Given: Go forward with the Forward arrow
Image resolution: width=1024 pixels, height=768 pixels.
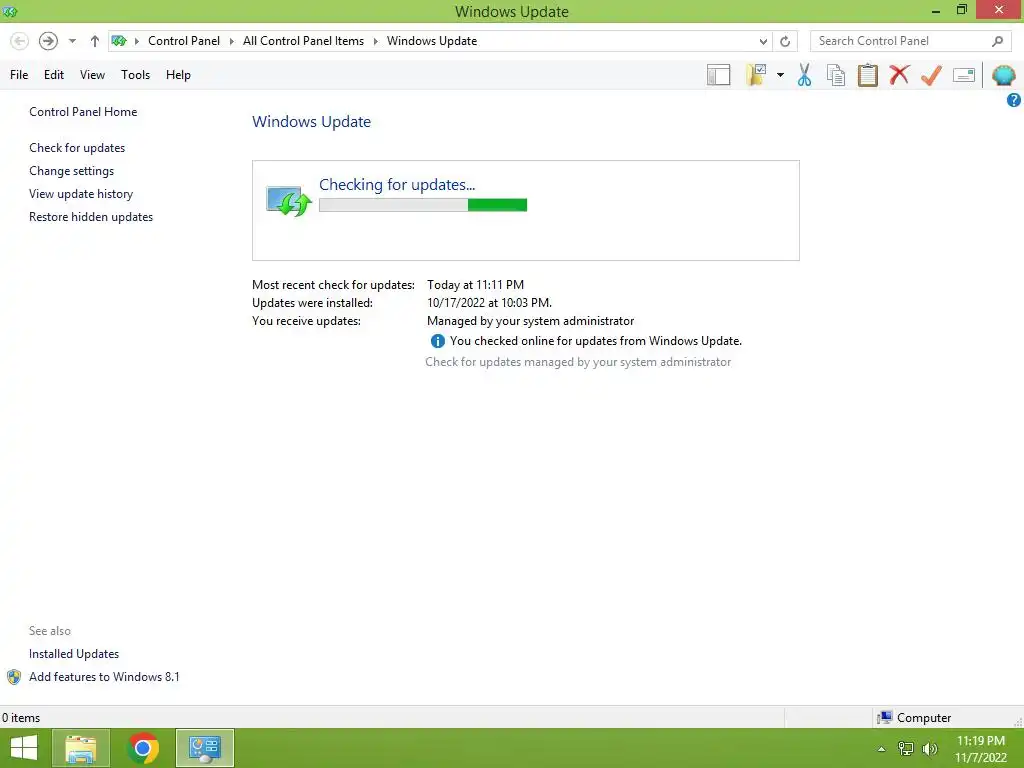Looking at the screenshot, I should 48,41.
